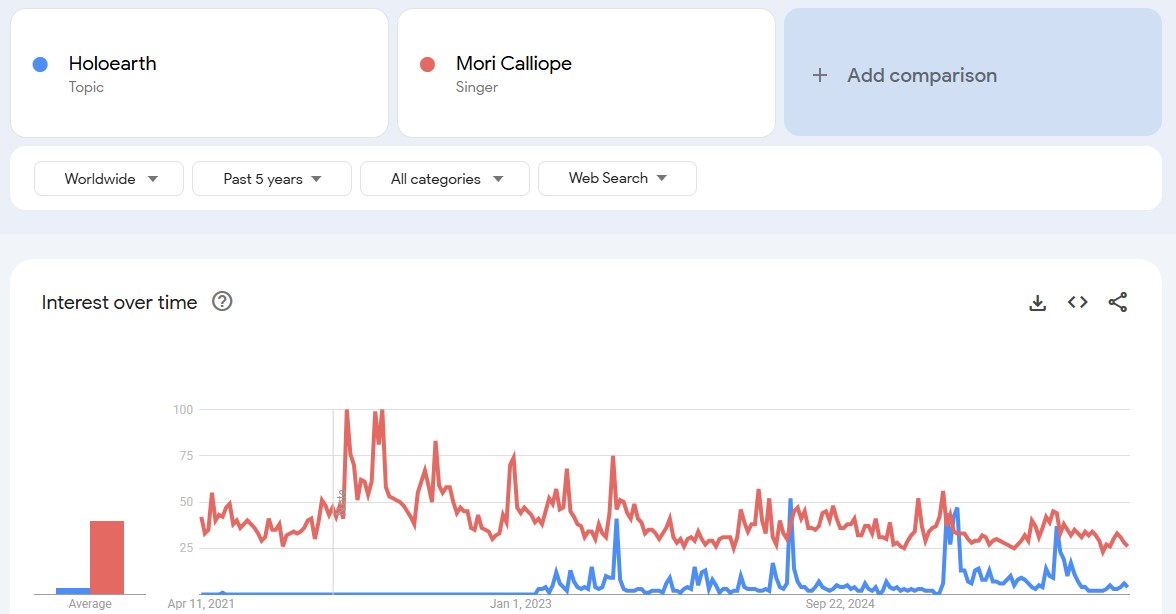Open the Interest over time help icon
The image size is (1176, 614).
222,302
